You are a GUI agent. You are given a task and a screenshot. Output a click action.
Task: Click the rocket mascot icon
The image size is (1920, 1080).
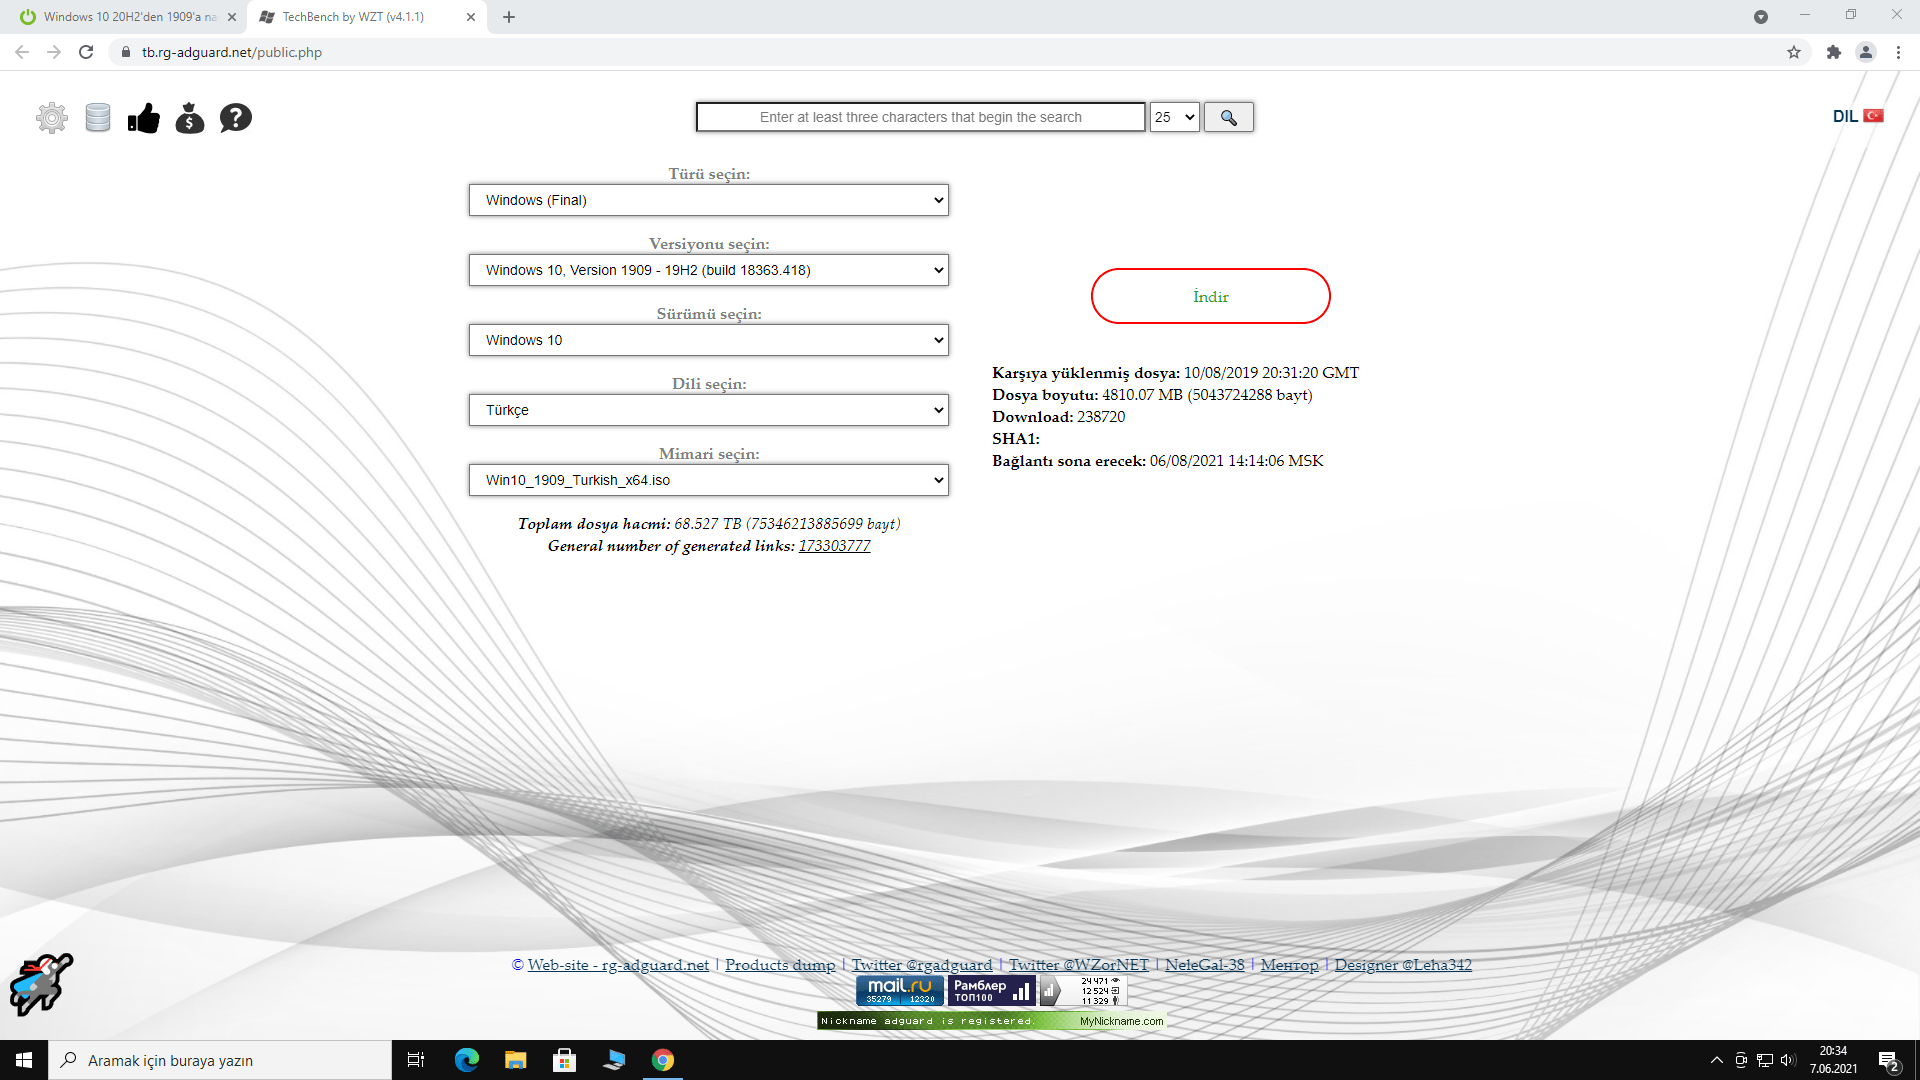[x=41, y=984]
